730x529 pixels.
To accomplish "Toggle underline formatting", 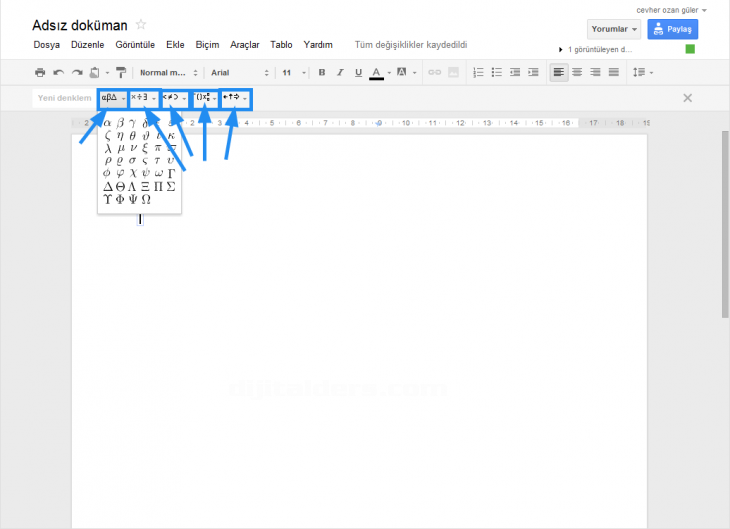I will [x=358, y=73].
